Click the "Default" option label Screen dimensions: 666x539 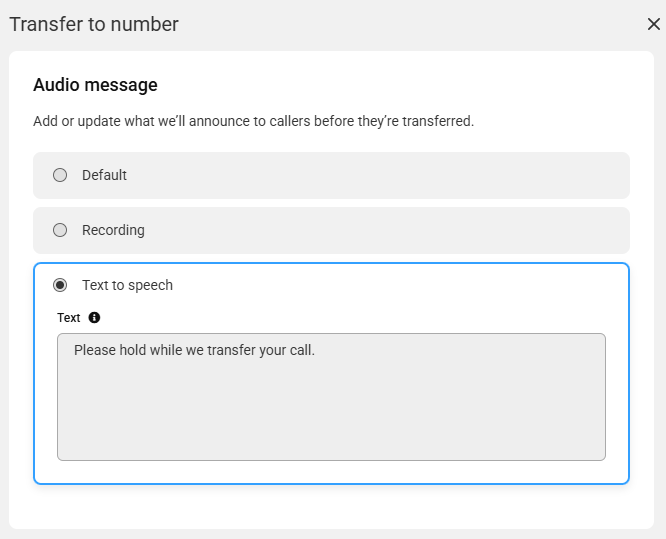[104, 175]
